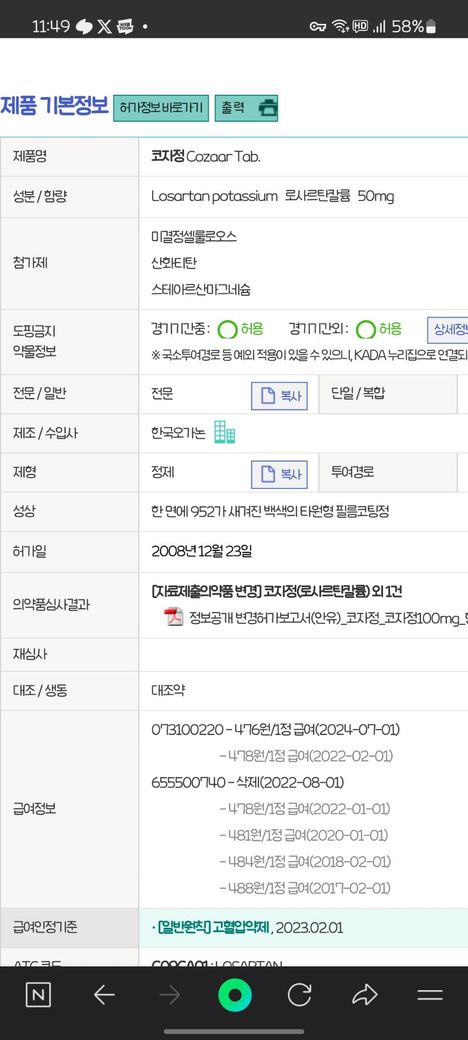Open the 고혈압약제 일반원칙 link

[x=210, y=928]
